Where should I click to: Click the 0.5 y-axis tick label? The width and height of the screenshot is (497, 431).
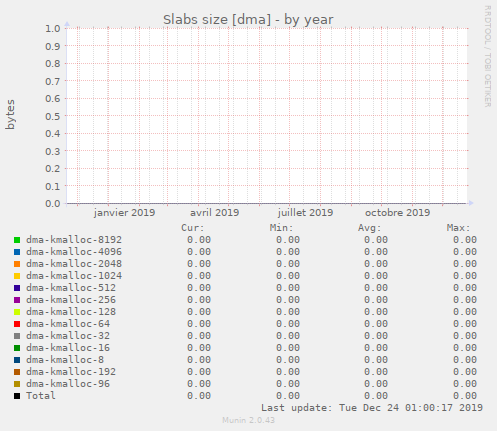coord(53,116)
